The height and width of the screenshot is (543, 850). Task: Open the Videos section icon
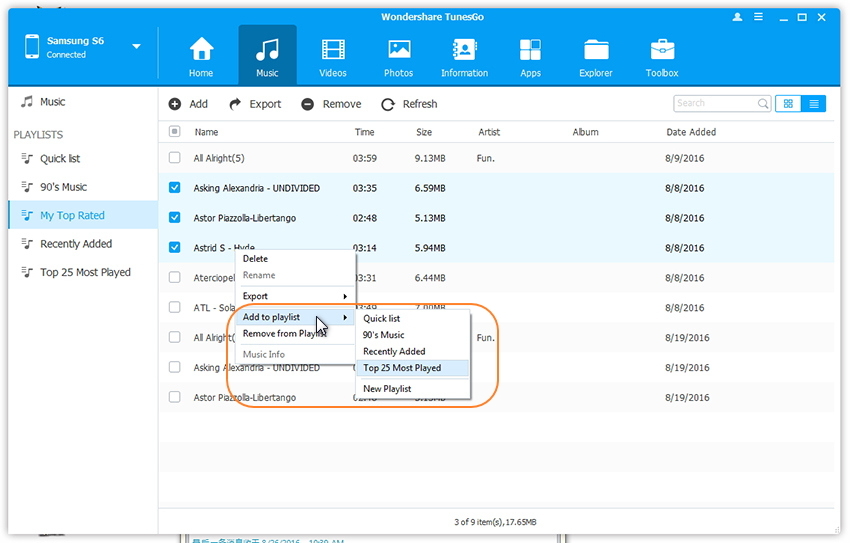(333, 50)
